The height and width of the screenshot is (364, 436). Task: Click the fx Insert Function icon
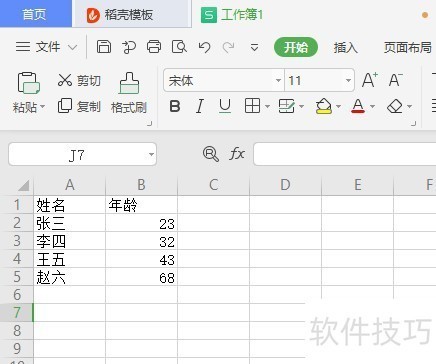pyautogui.click(x=237, y=154)
